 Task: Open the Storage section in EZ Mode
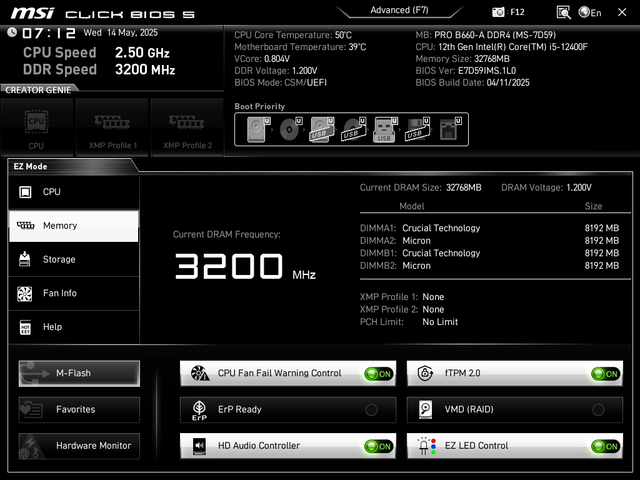[x=74, y=259]
